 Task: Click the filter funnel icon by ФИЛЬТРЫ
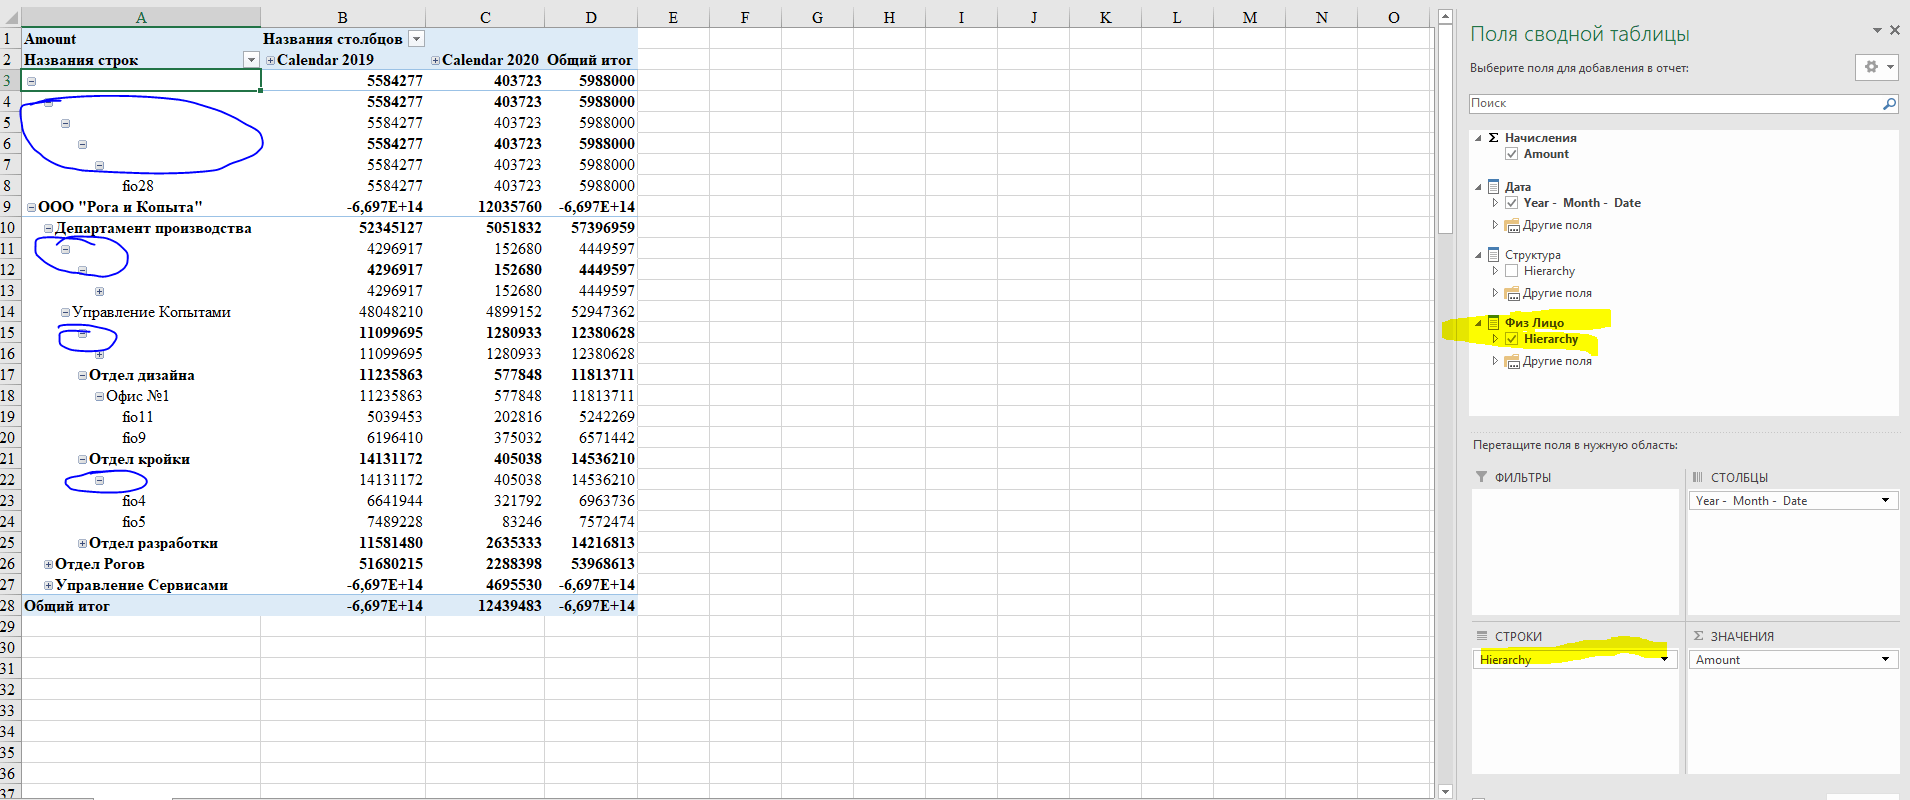tap(1481, 477)
